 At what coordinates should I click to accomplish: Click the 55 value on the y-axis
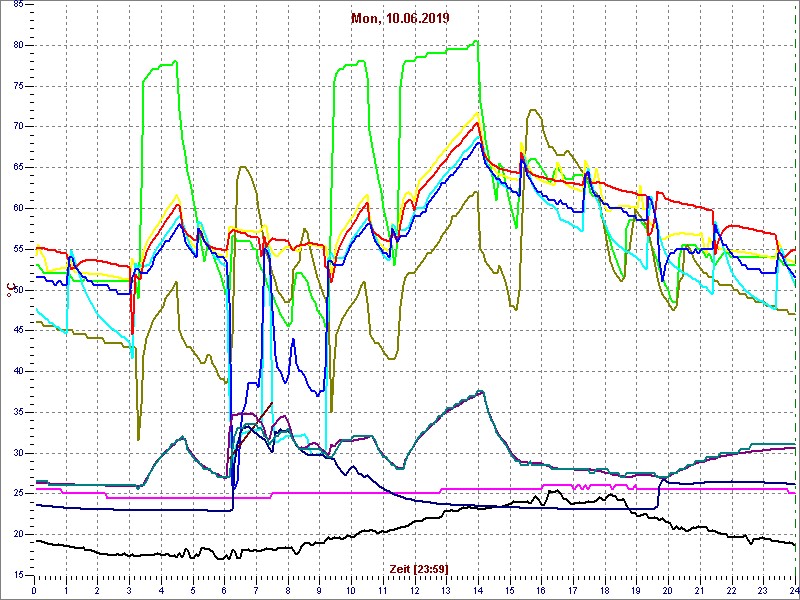tap(17, 249)
